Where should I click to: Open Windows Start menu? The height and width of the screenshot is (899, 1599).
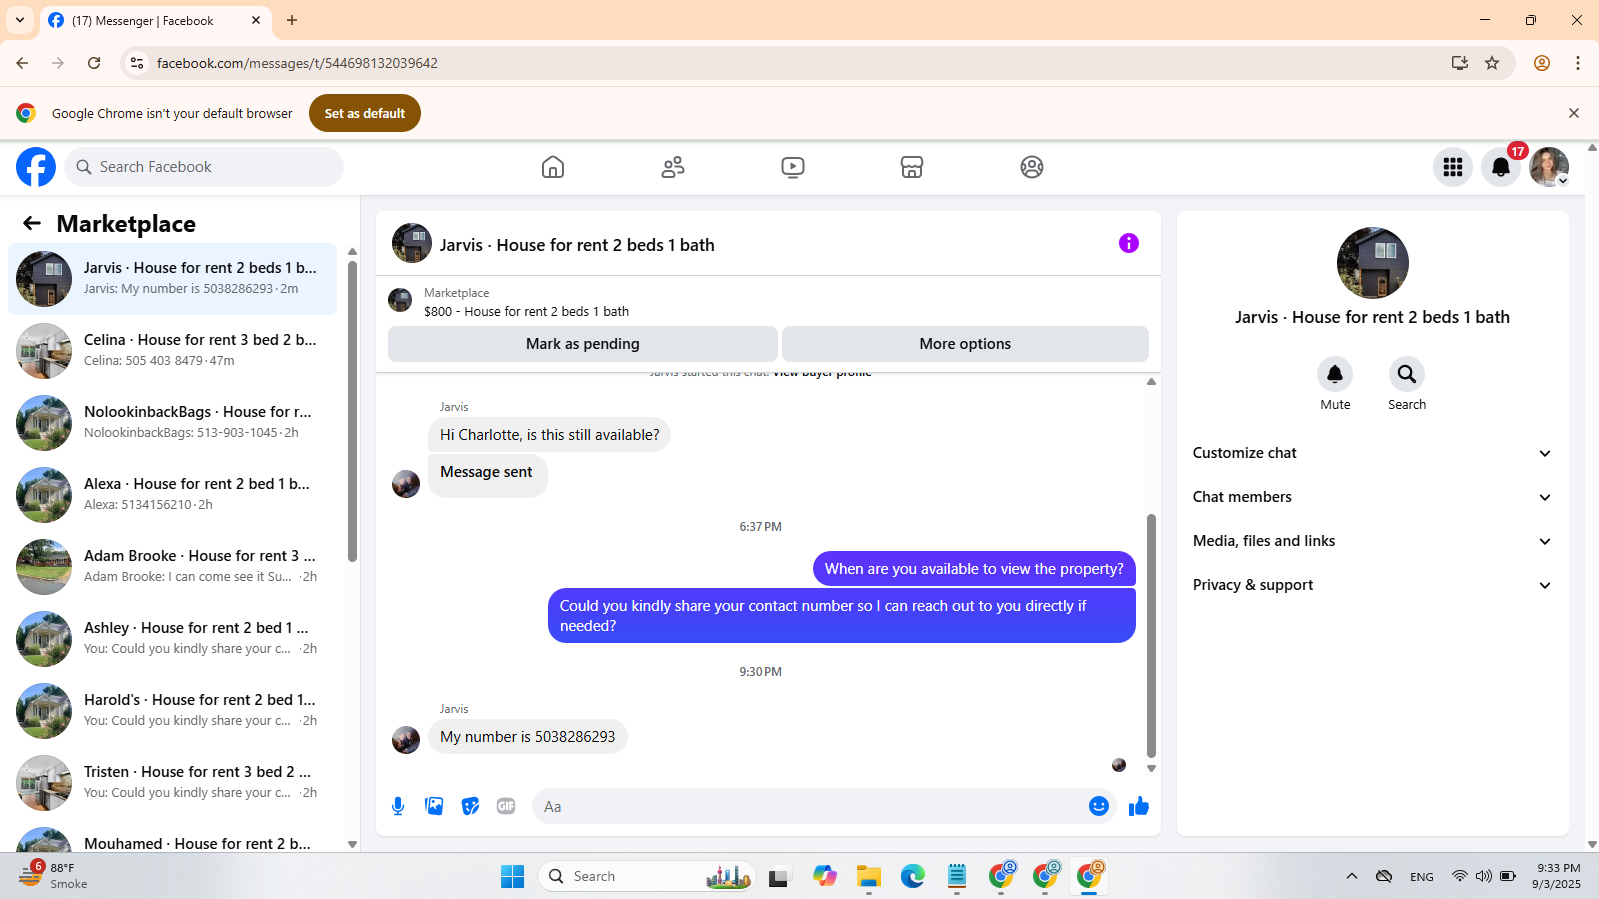pos(513,876)
